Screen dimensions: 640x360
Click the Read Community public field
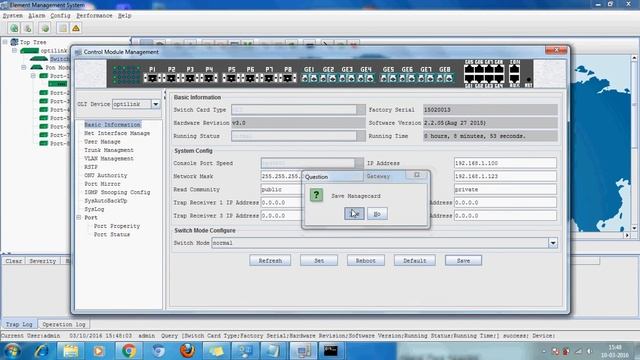281,189
